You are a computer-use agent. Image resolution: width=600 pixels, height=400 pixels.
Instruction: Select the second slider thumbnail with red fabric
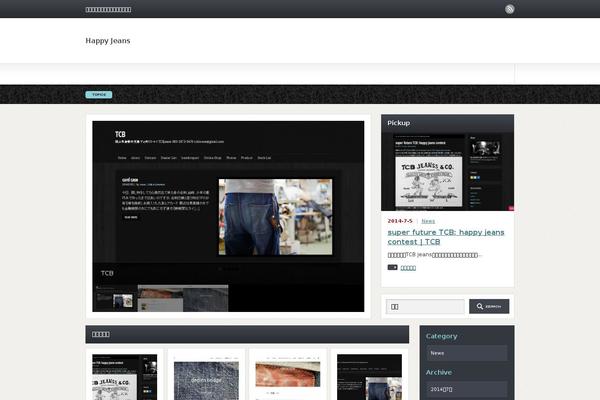point(160,298)
